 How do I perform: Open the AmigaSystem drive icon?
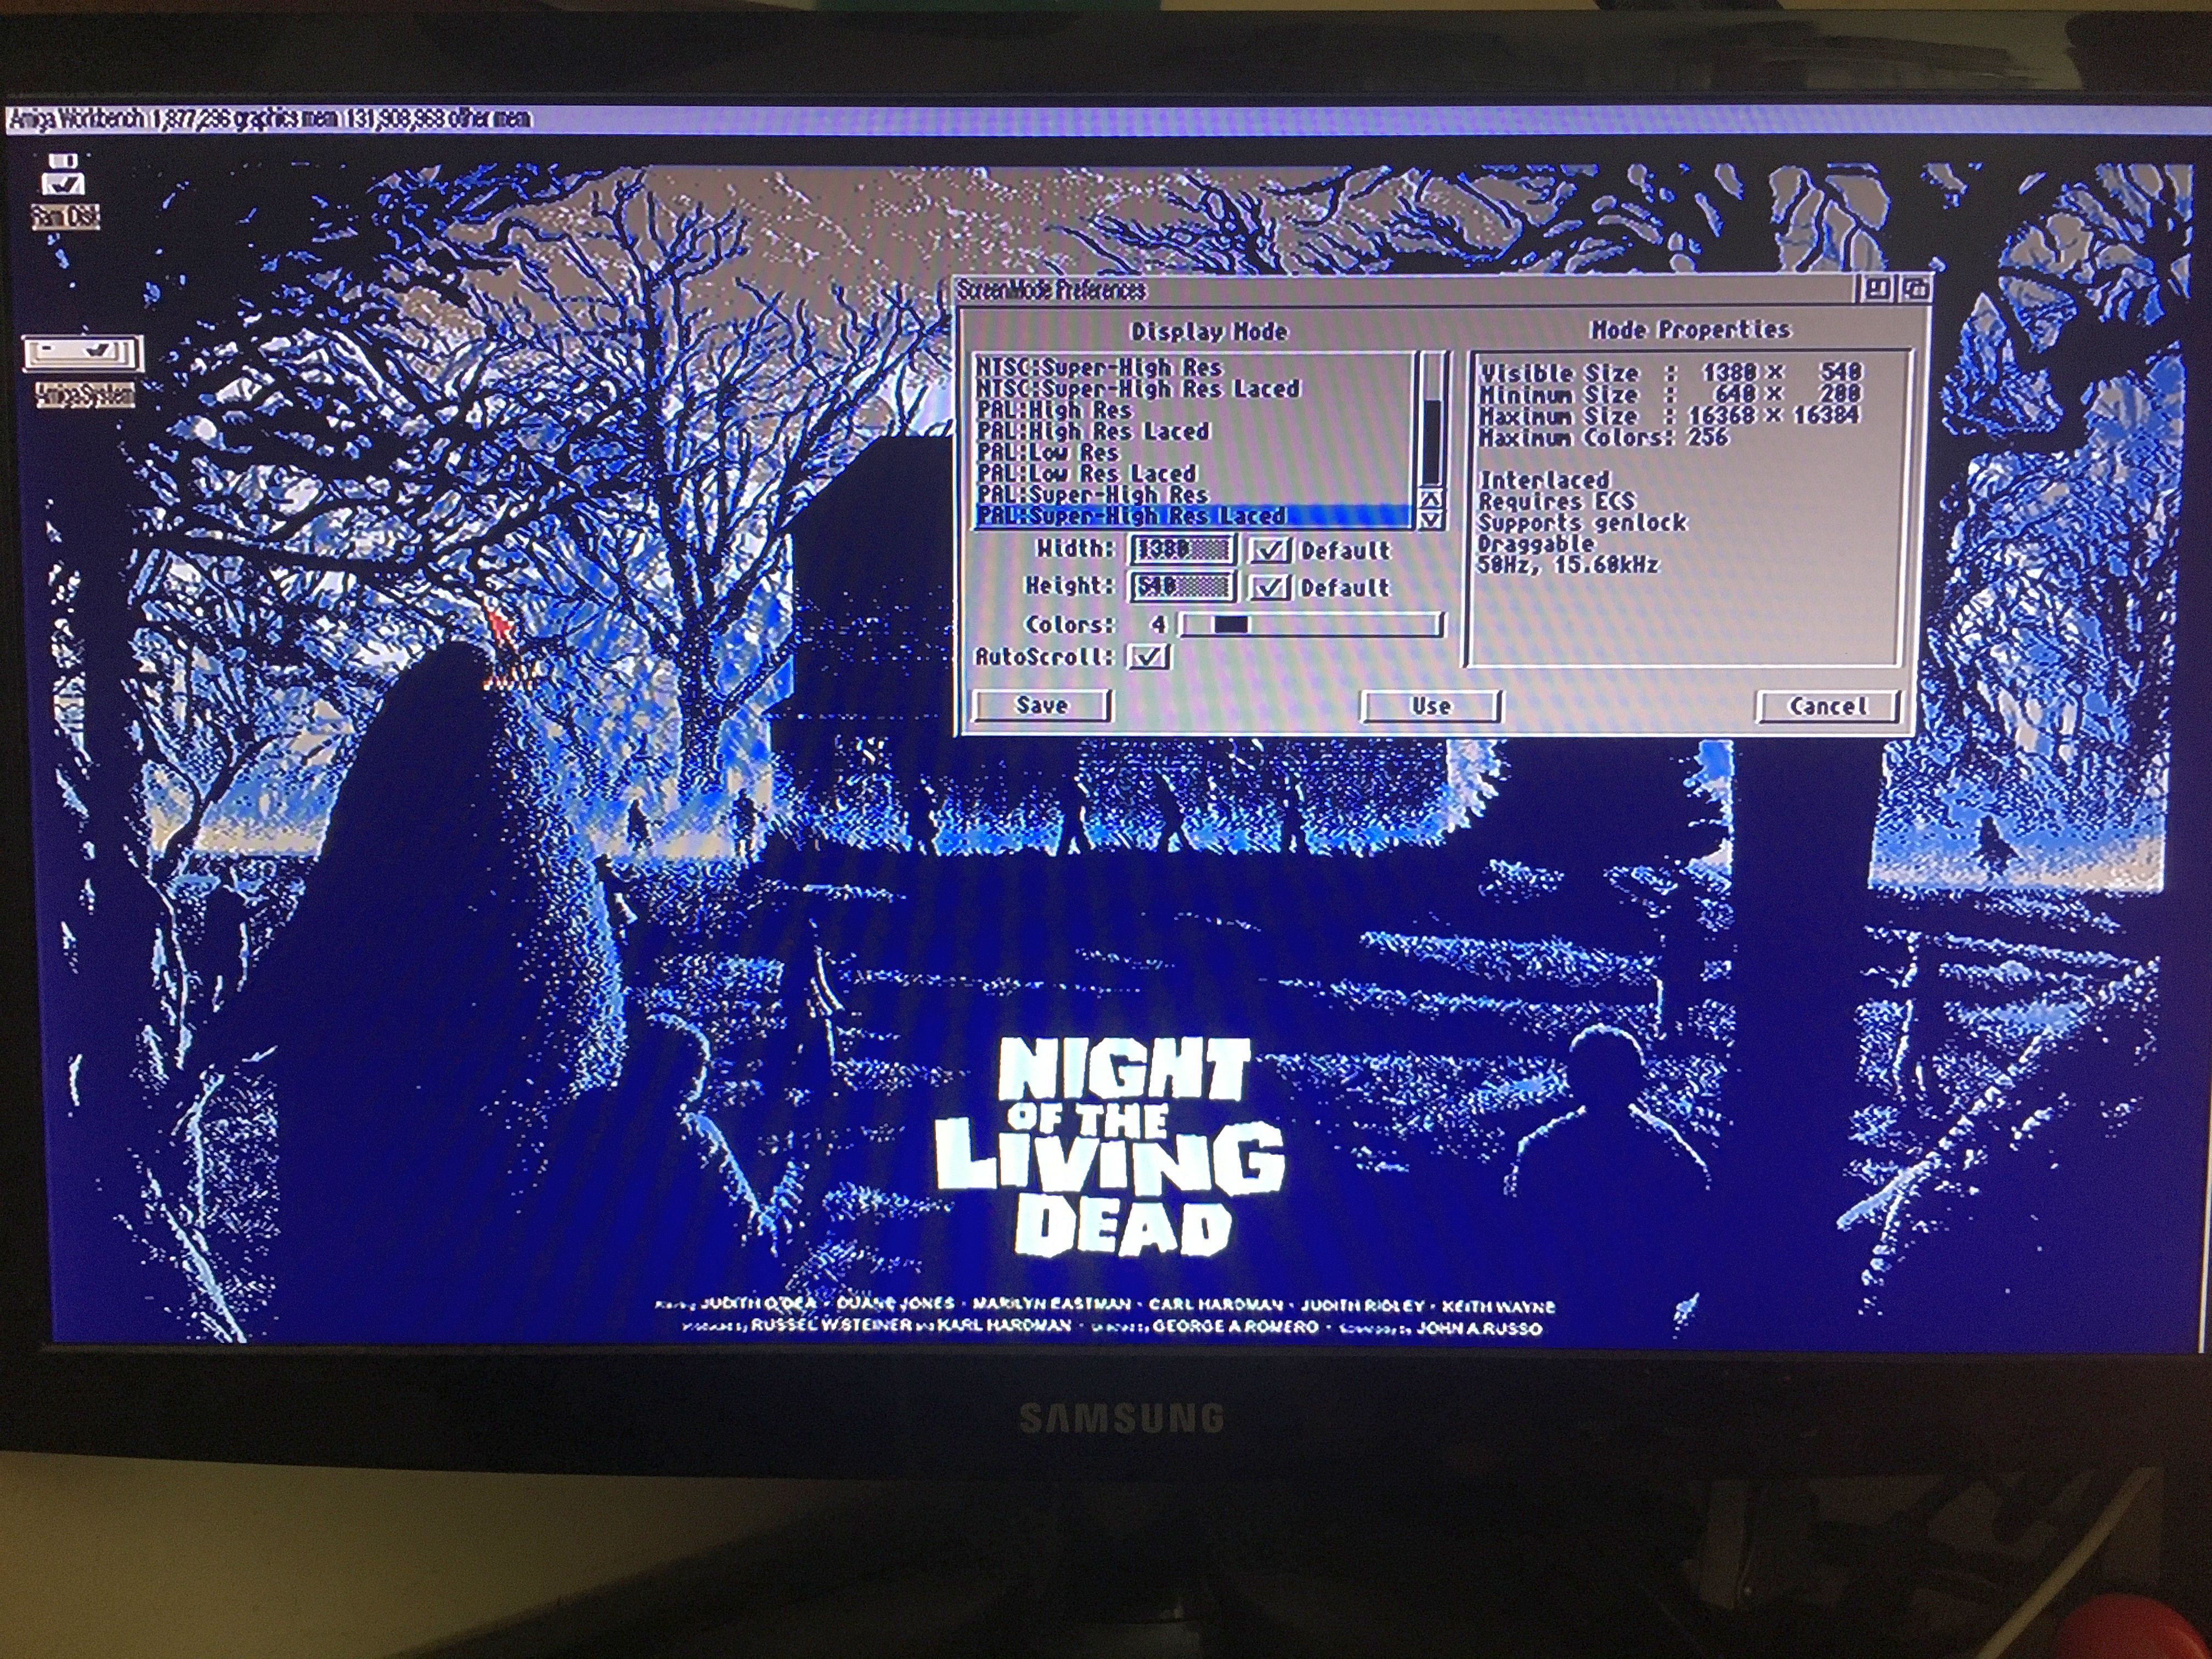click(84, 370)
